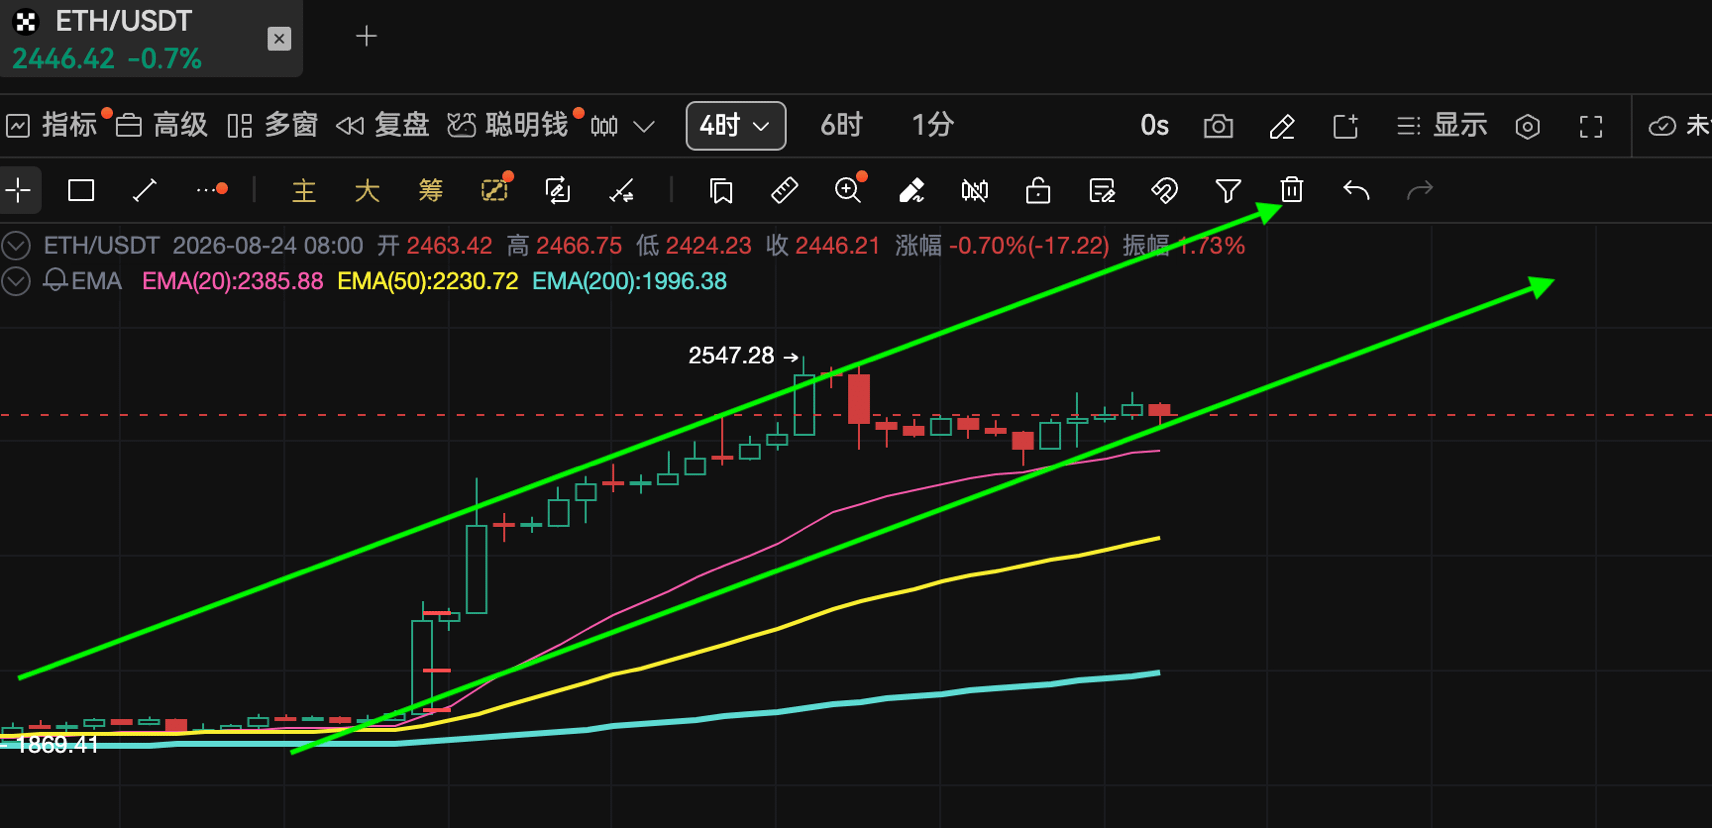Toggle the 大 indicator button

click(x=367, y=190)
